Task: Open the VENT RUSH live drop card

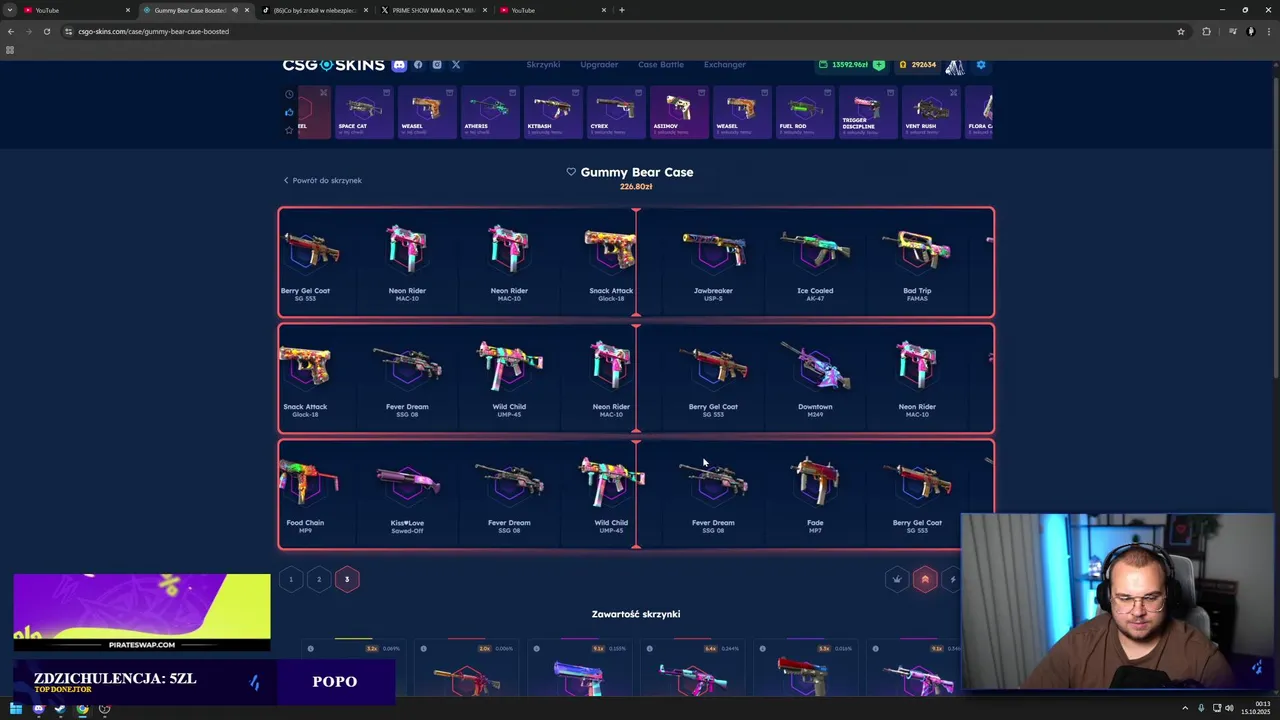Action: tap(930, 112)
